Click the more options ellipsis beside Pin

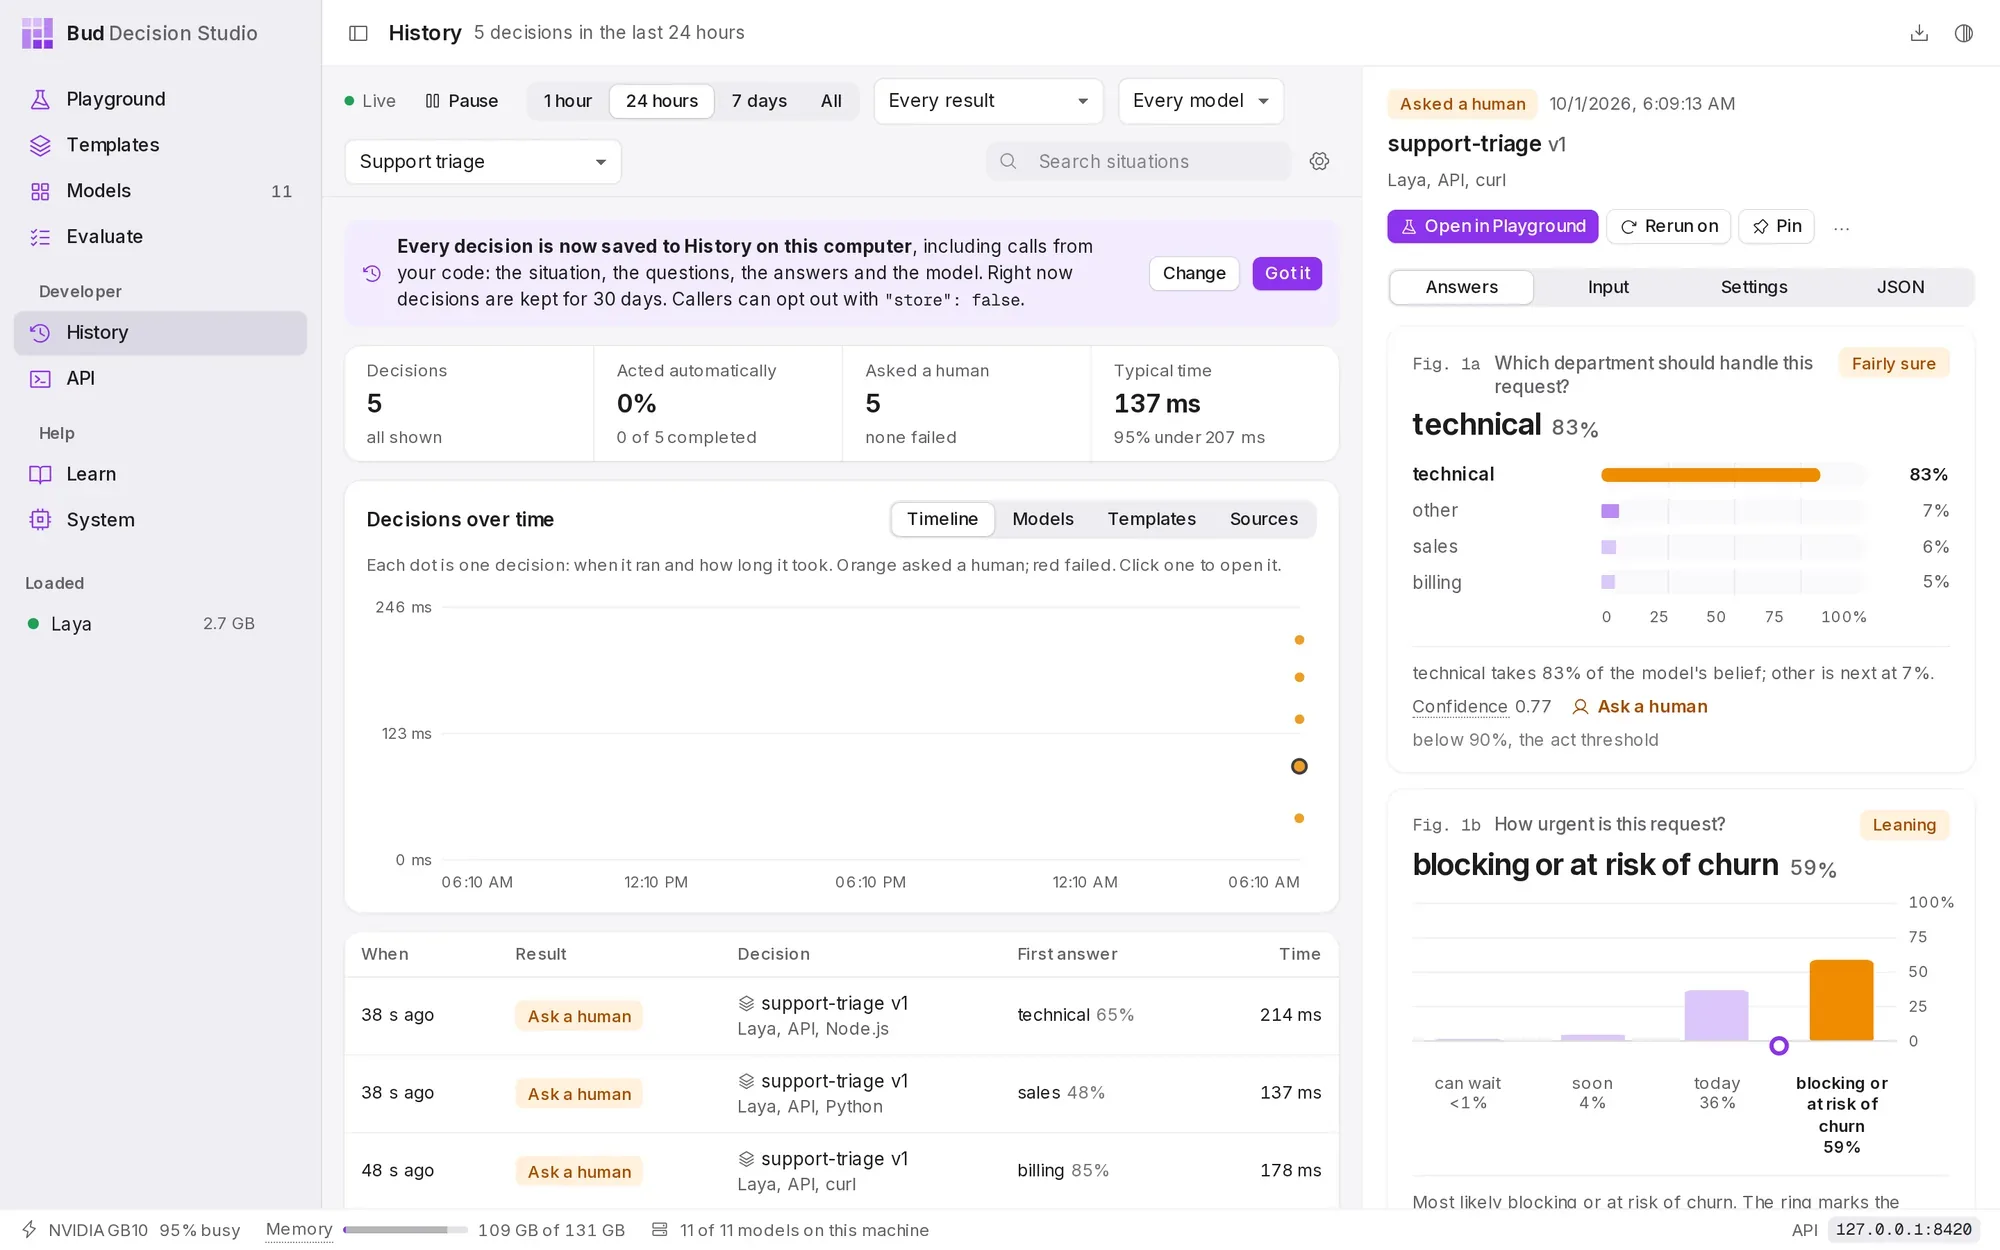[x=1841, y=227]
